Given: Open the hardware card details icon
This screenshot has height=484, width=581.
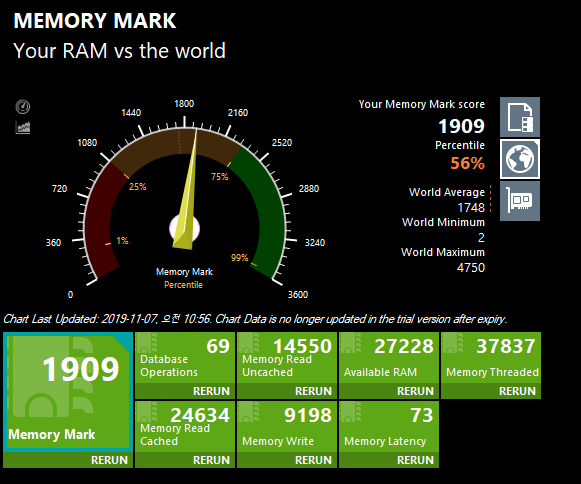Looking at the screenshot, I should tap(520, 201).
